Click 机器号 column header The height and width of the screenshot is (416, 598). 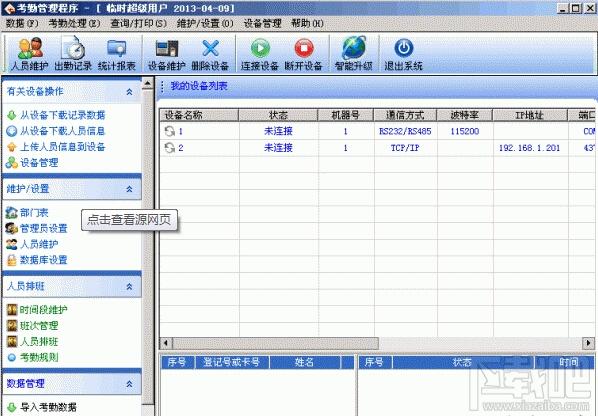[346, 115]
